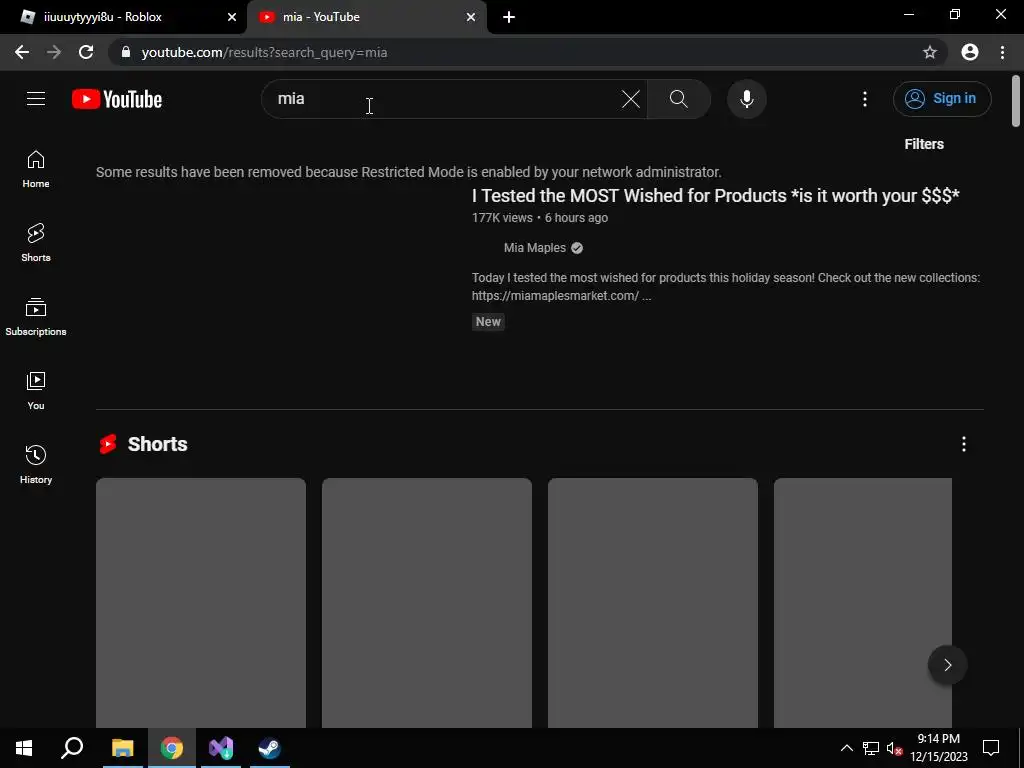Open the third Shorts thumbnail
This screenshot has width=1024, height=768.
(x=652, y=603)
